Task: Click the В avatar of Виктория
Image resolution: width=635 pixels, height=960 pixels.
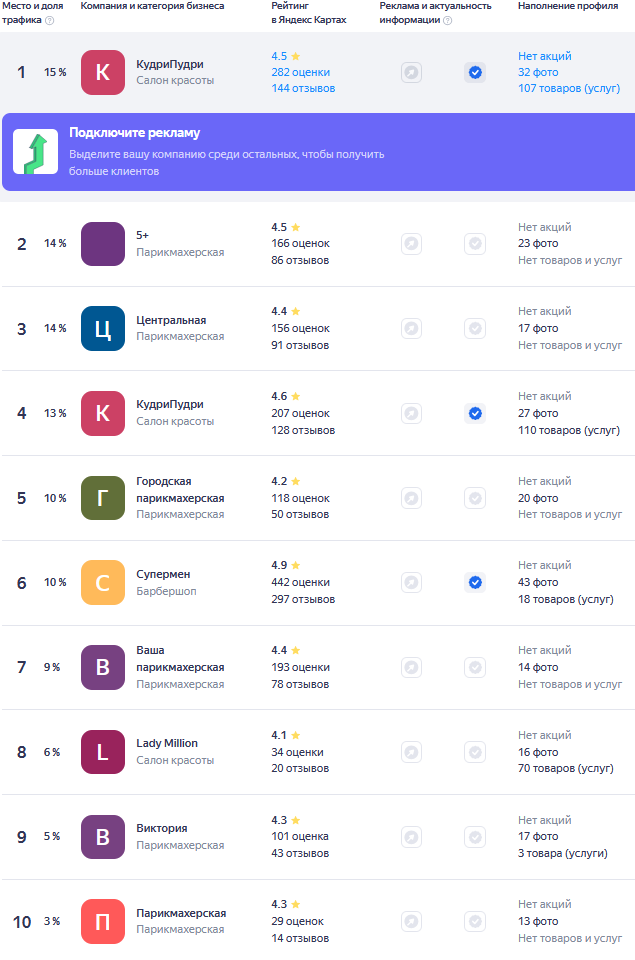Action: tap(103, 837)
